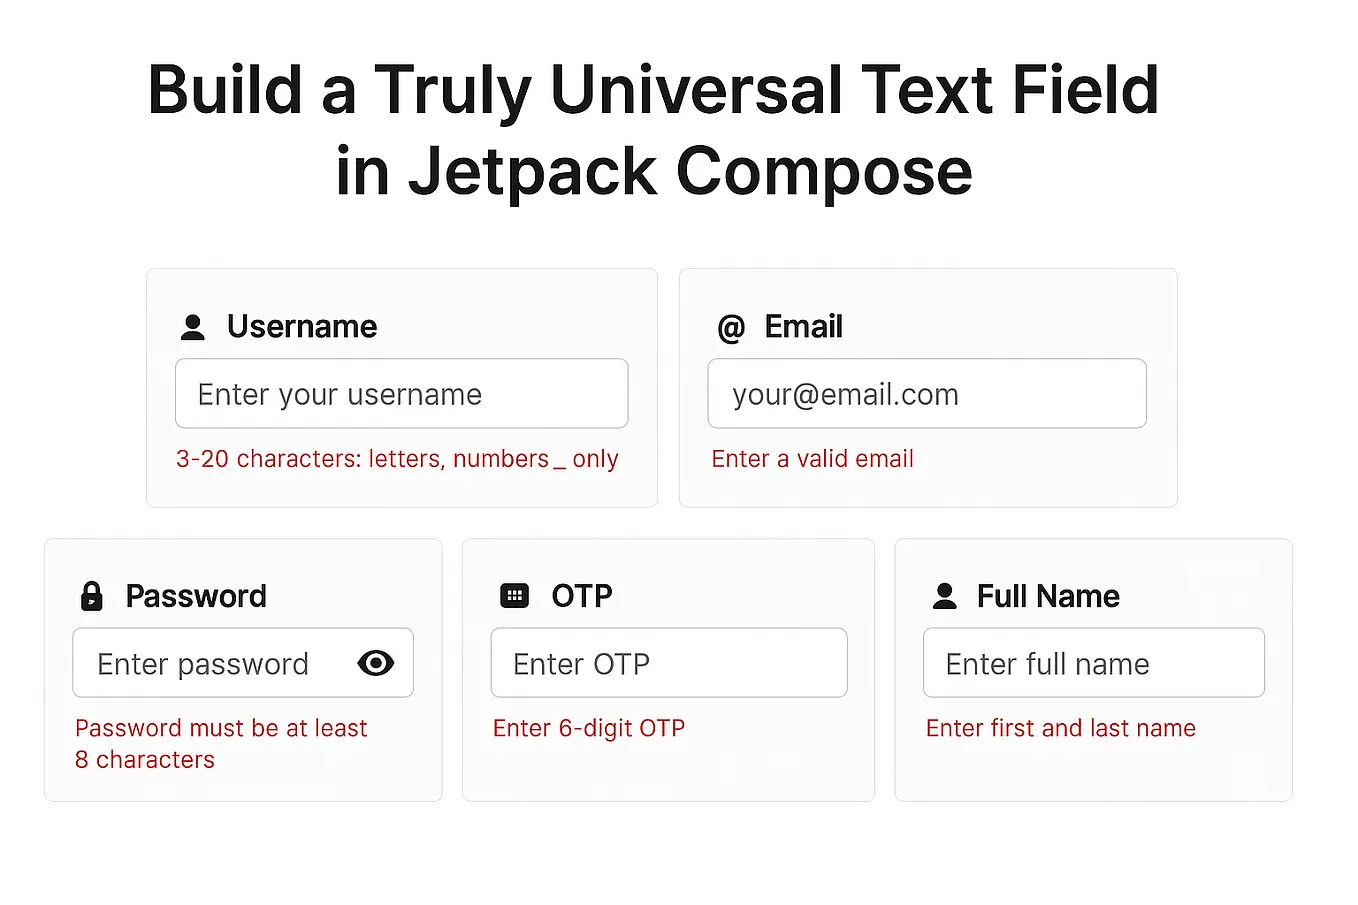Select the Password label text

tap(196, 597)
